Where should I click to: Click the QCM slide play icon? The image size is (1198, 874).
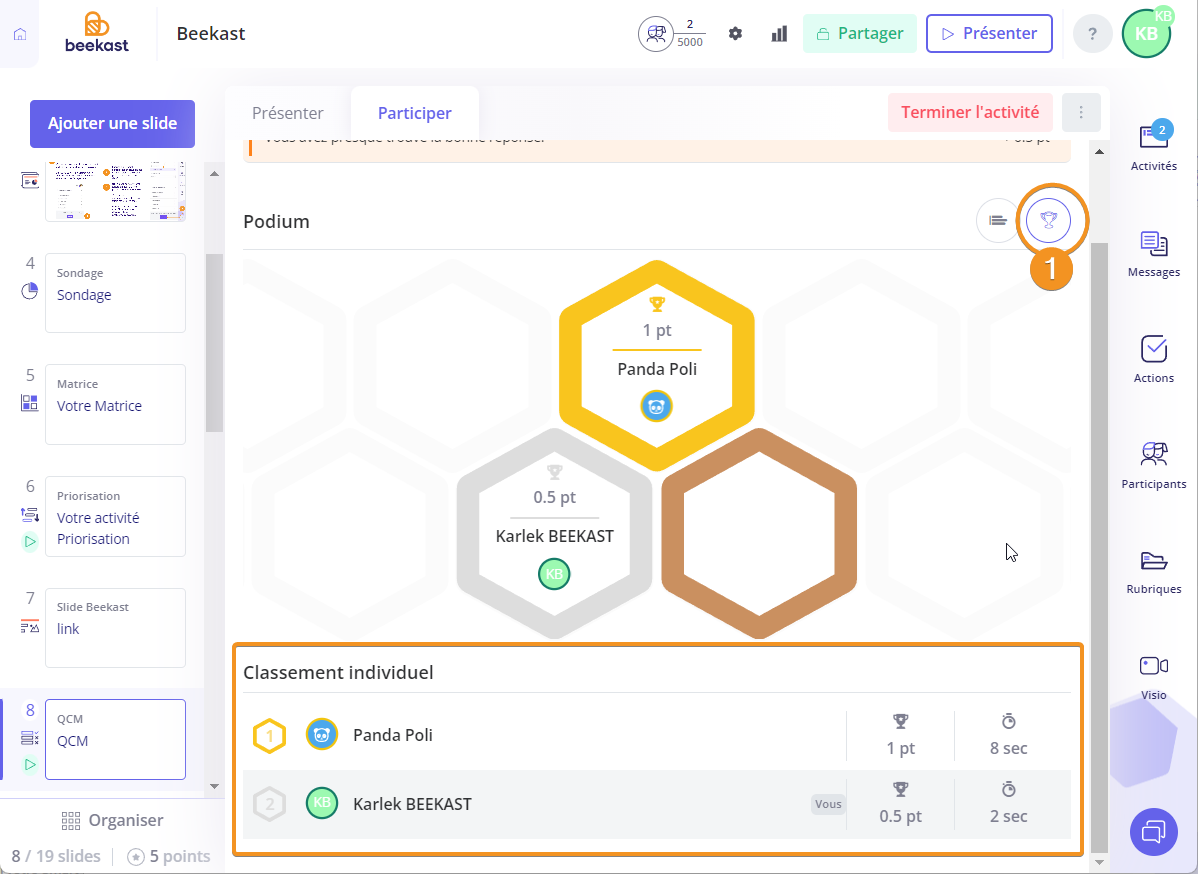pyautogui.click(x=30, y=764)
